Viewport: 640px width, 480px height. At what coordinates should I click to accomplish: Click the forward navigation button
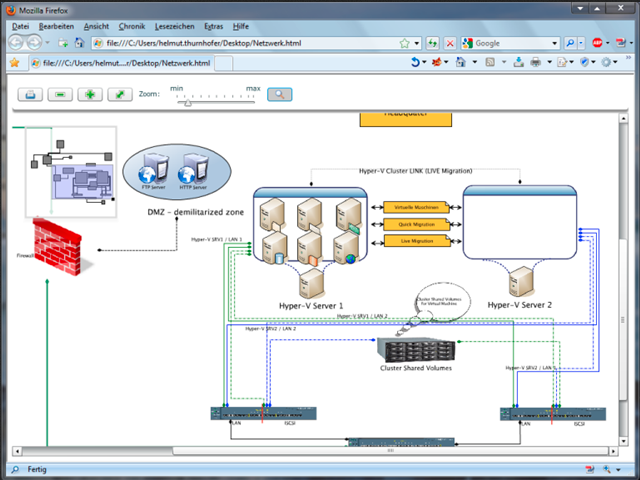click(x=34, y=42)
